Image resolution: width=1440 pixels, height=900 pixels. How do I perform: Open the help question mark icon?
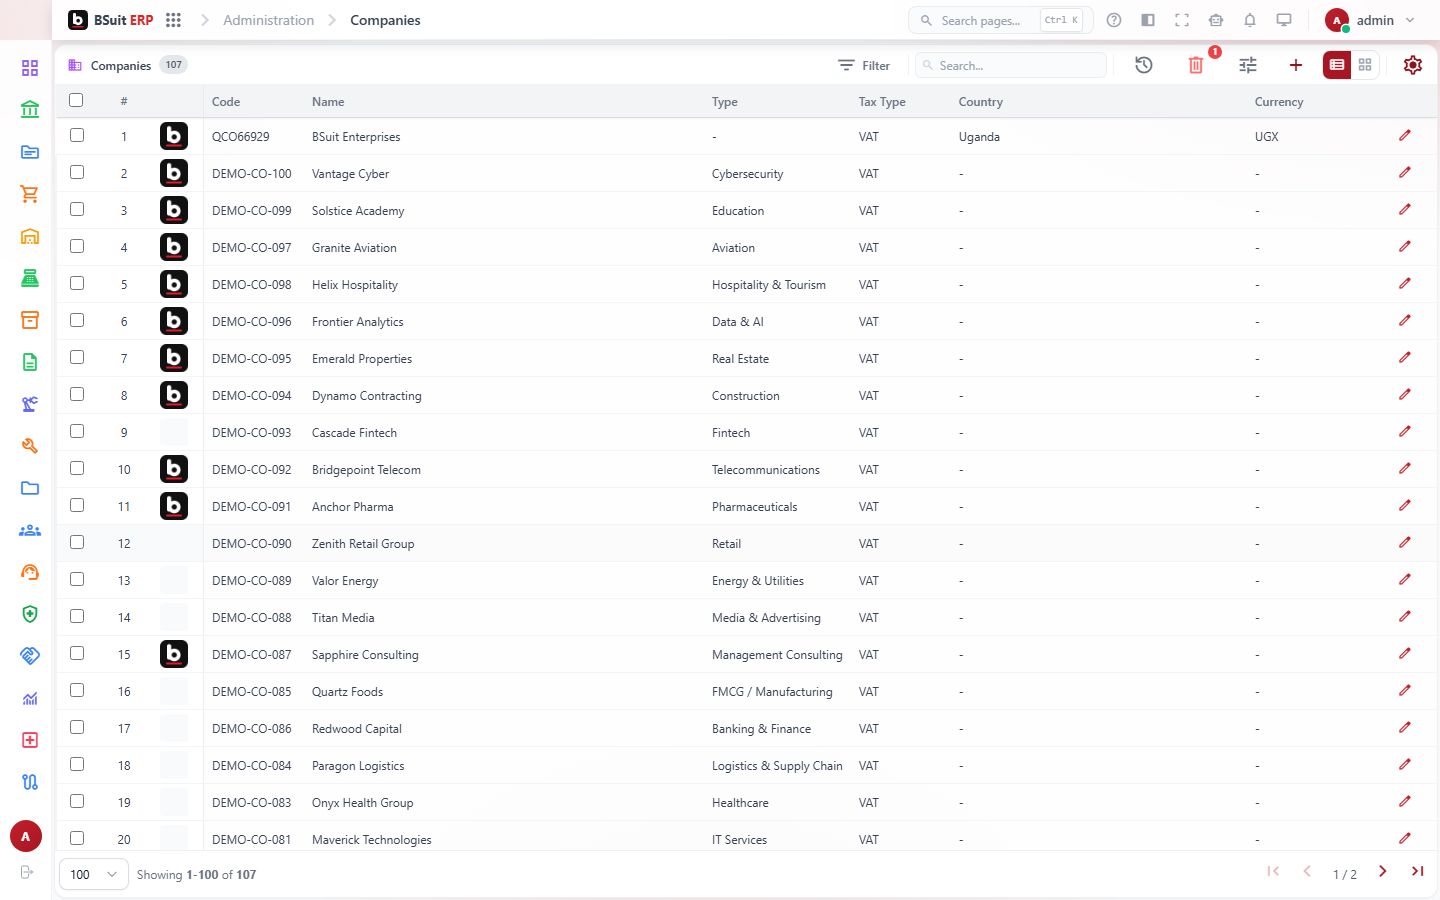(1114, 20)
